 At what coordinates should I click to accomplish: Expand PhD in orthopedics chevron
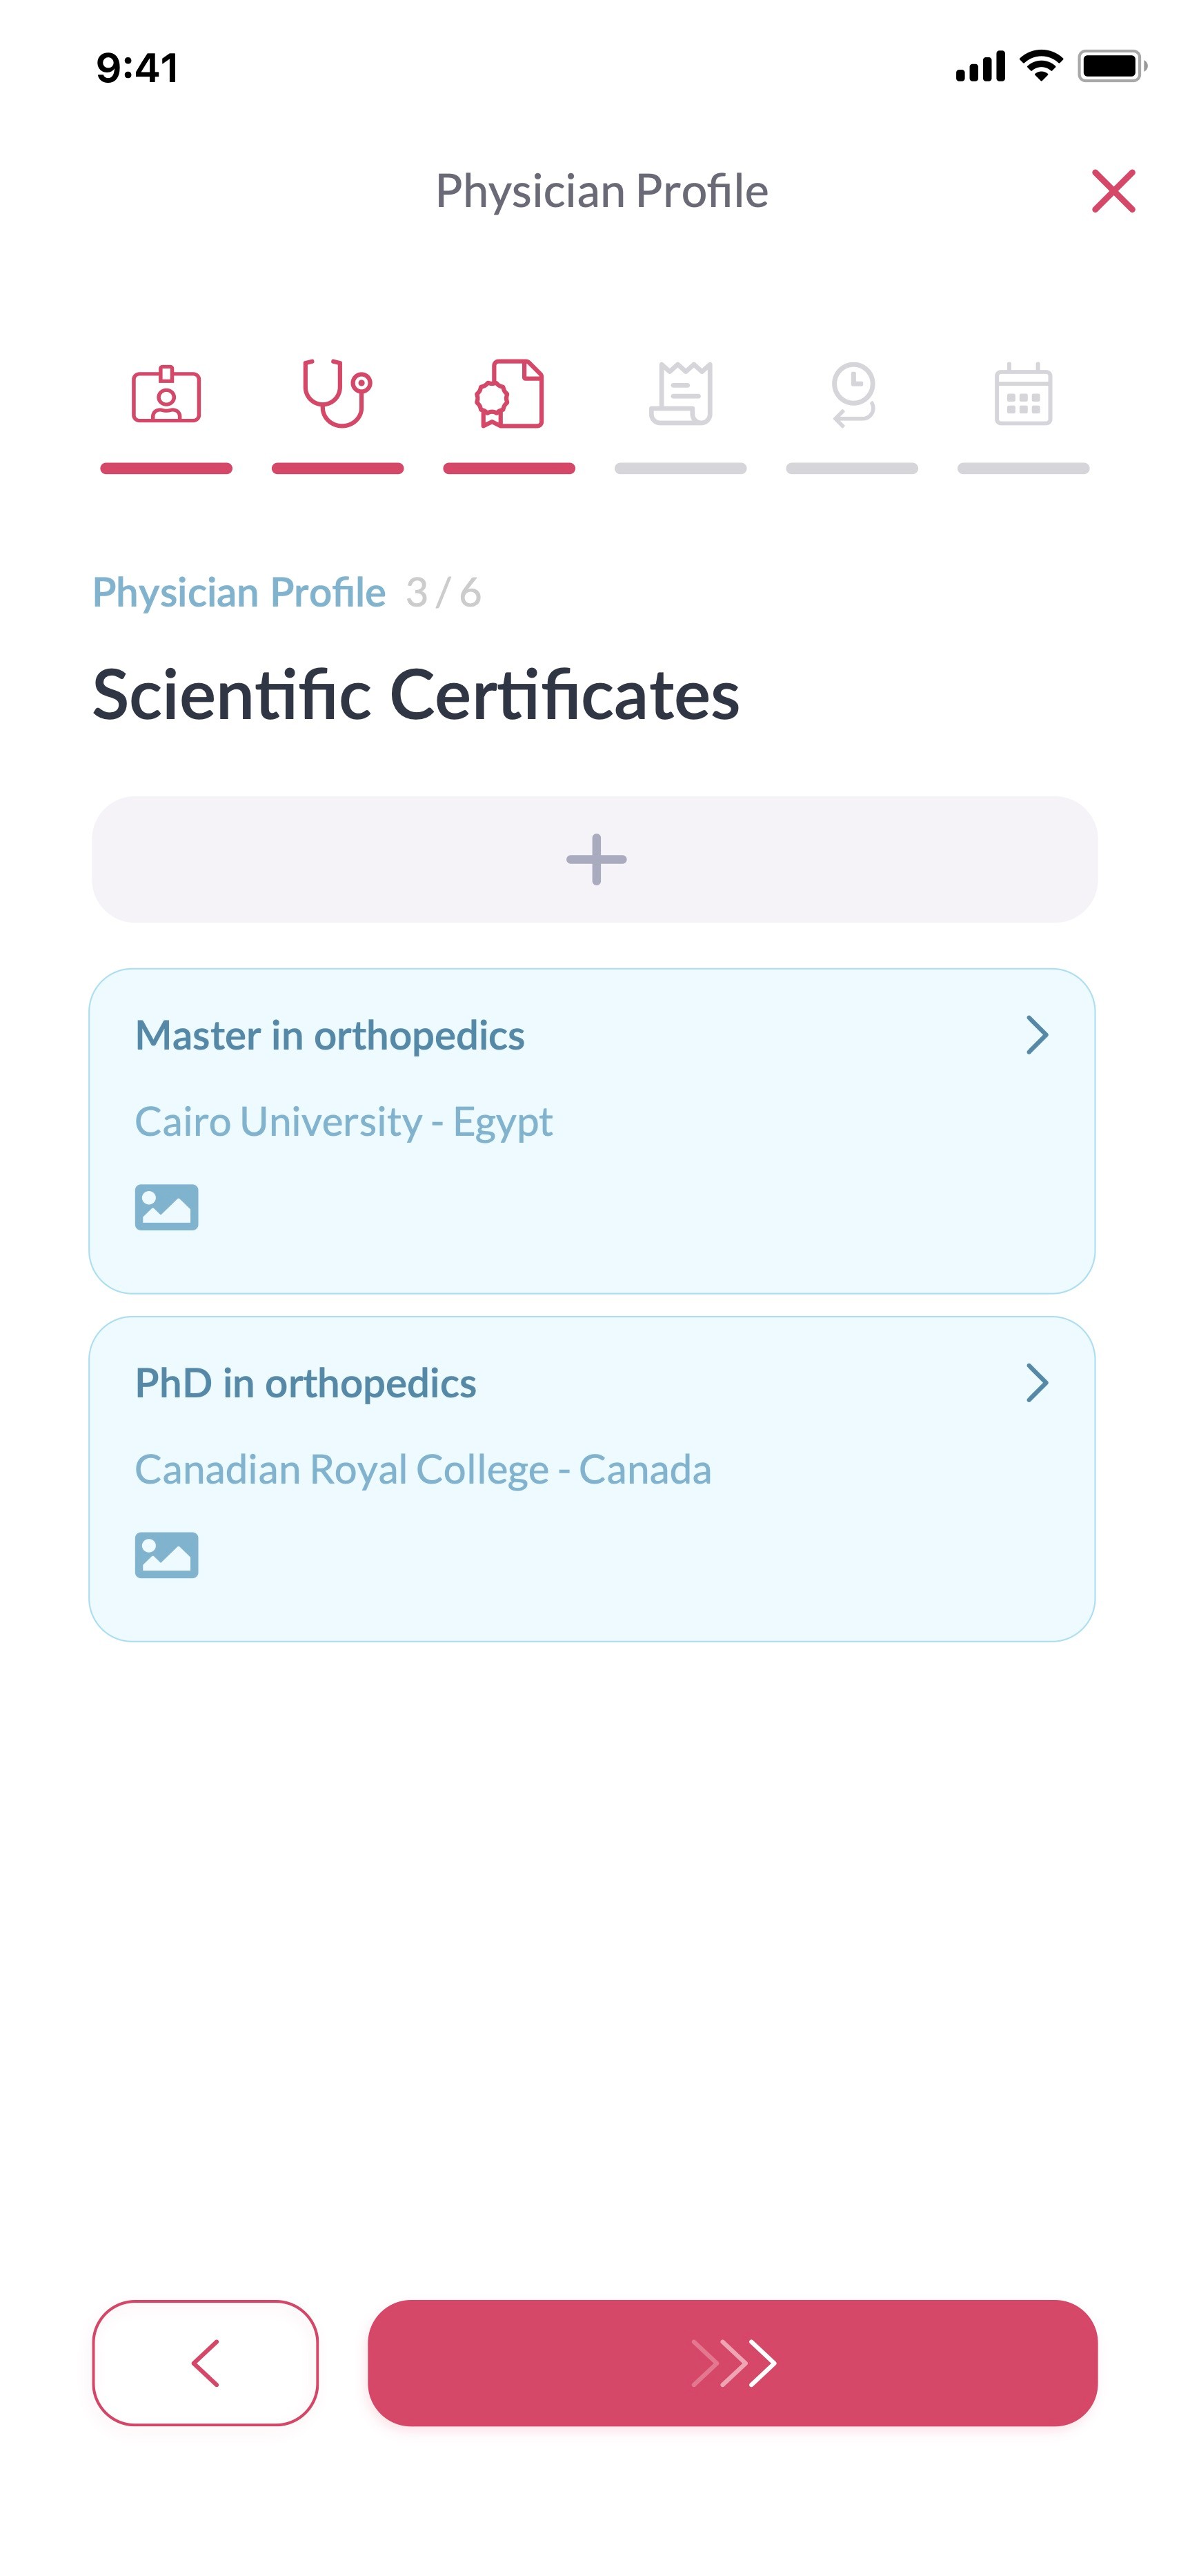1037,1383
